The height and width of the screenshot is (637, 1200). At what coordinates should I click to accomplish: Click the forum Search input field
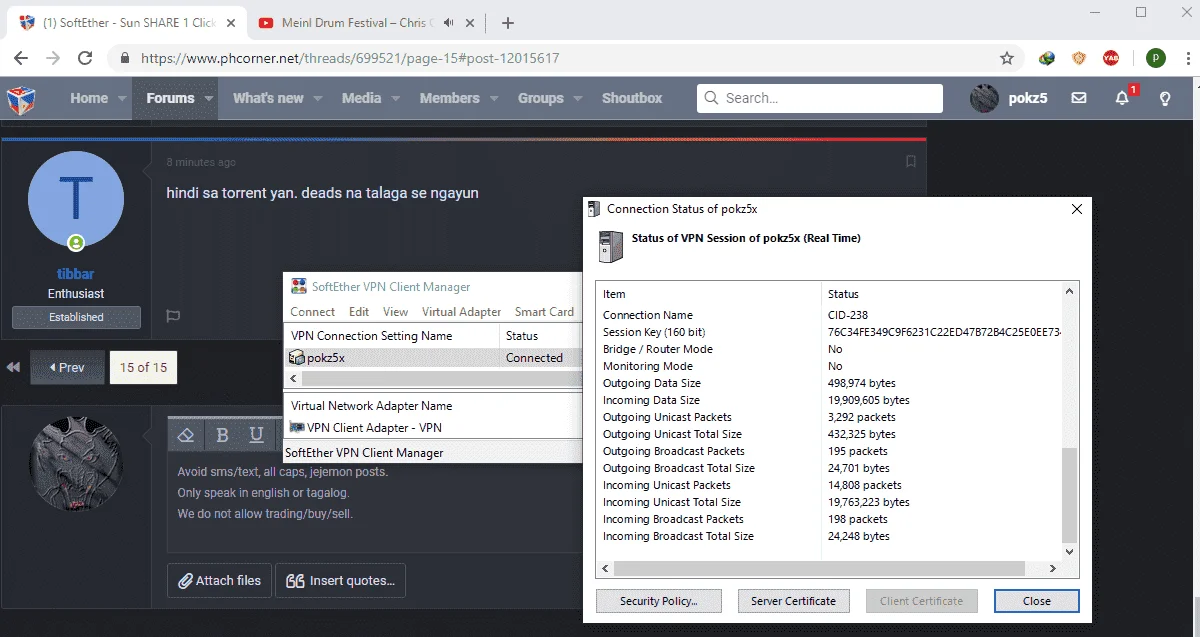tap(820, 98)
